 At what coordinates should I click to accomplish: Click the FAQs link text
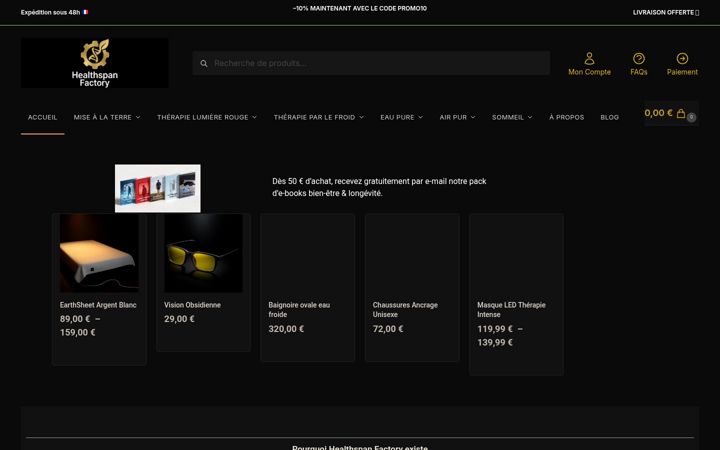[x=639, y=72]
